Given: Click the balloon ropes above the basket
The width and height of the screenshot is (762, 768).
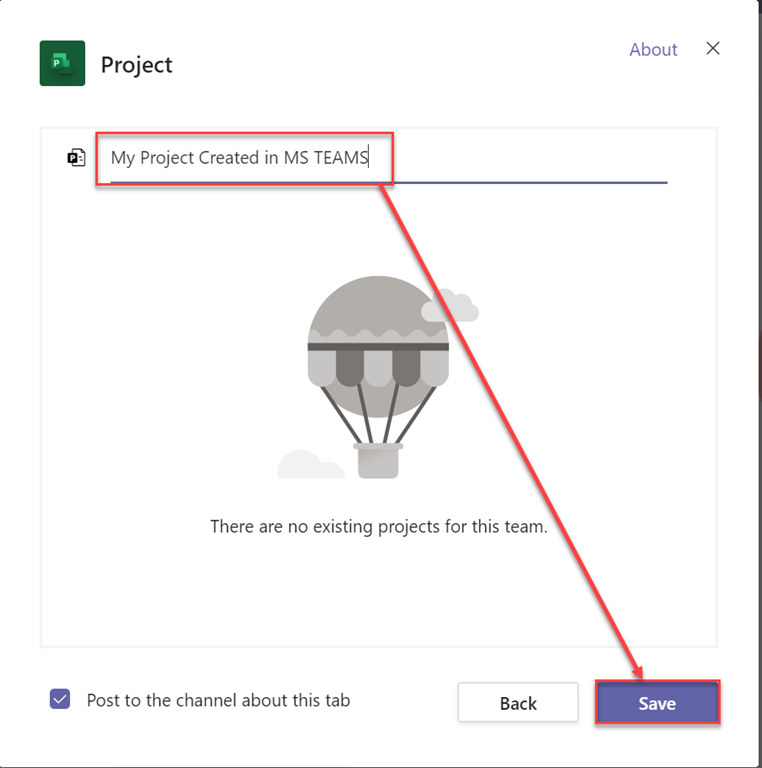Looking at the screenshot, I should tap(378, 415).
